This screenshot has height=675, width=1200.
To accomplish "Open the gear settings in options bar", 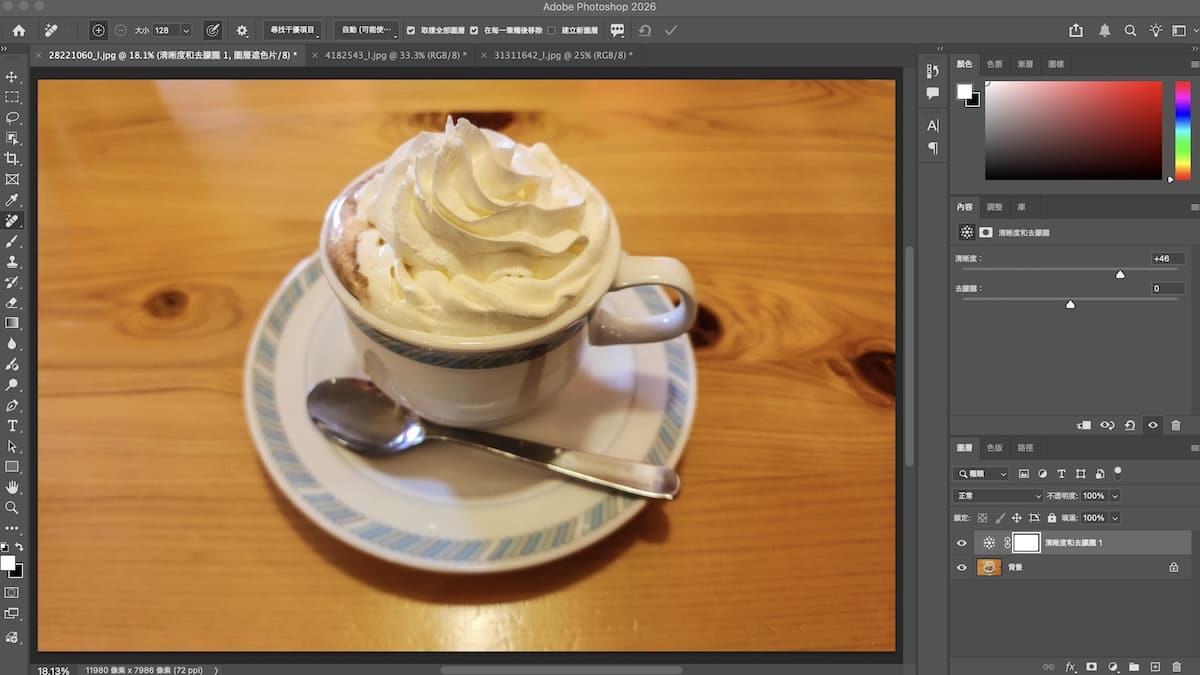I will pyautogui.click(x=241, y=31).
